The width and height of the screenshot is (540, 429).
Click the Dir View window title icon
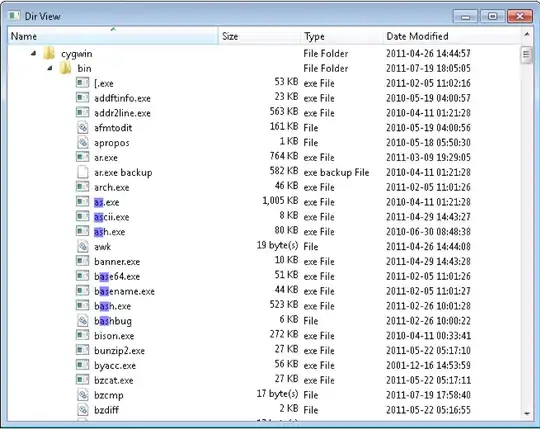[x=14, y=16]
